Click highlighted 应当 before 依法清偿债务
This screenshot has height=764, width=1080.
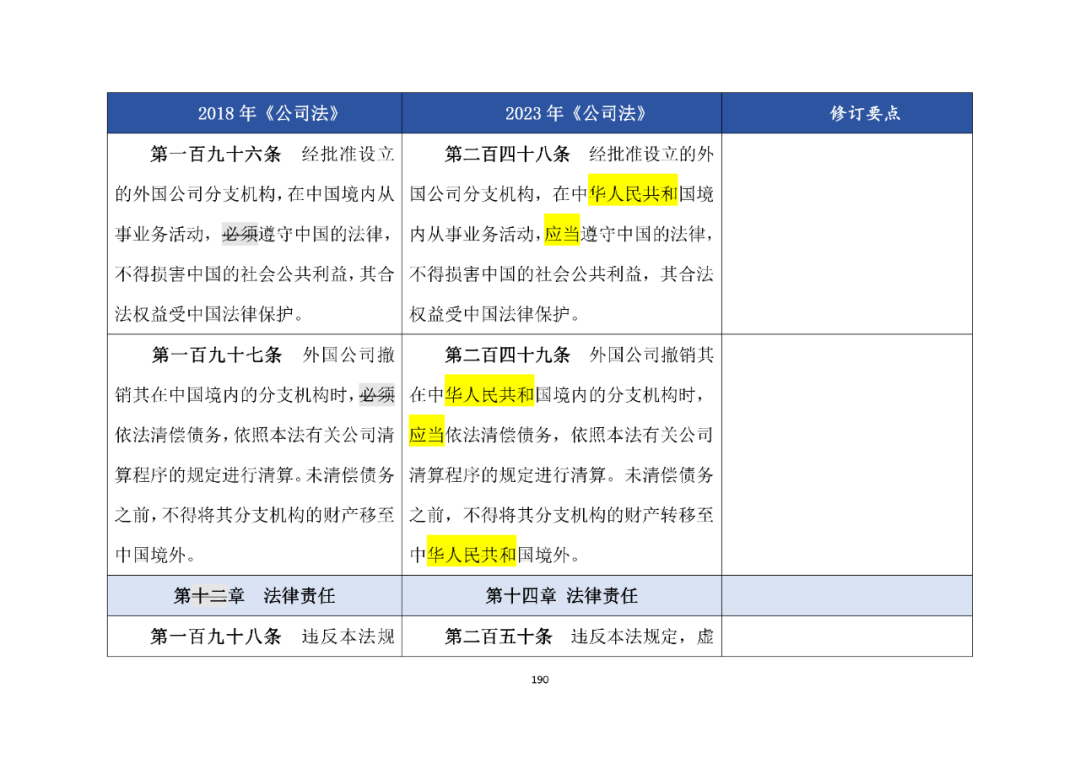(x=427, y=435)
